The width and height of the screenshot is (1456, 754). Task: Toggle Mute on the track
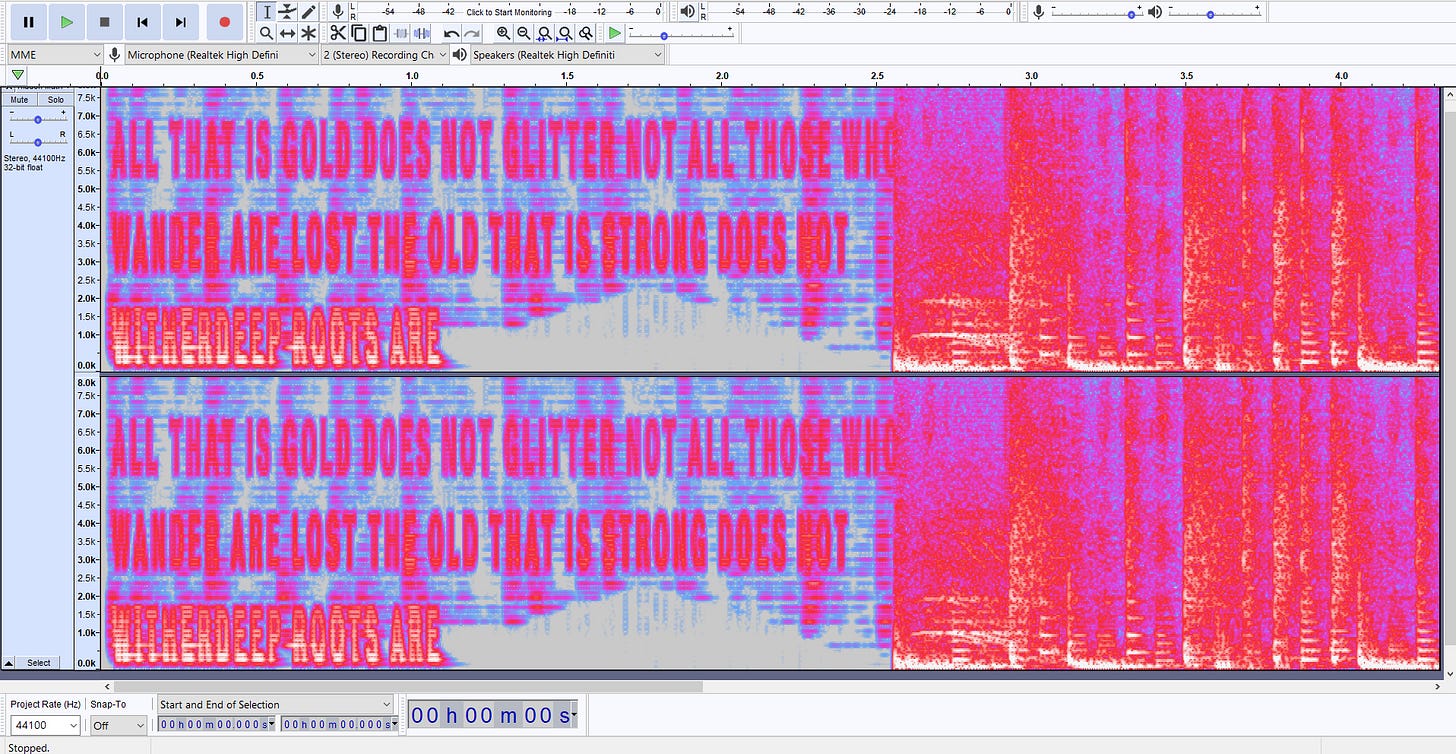(20, 100)
